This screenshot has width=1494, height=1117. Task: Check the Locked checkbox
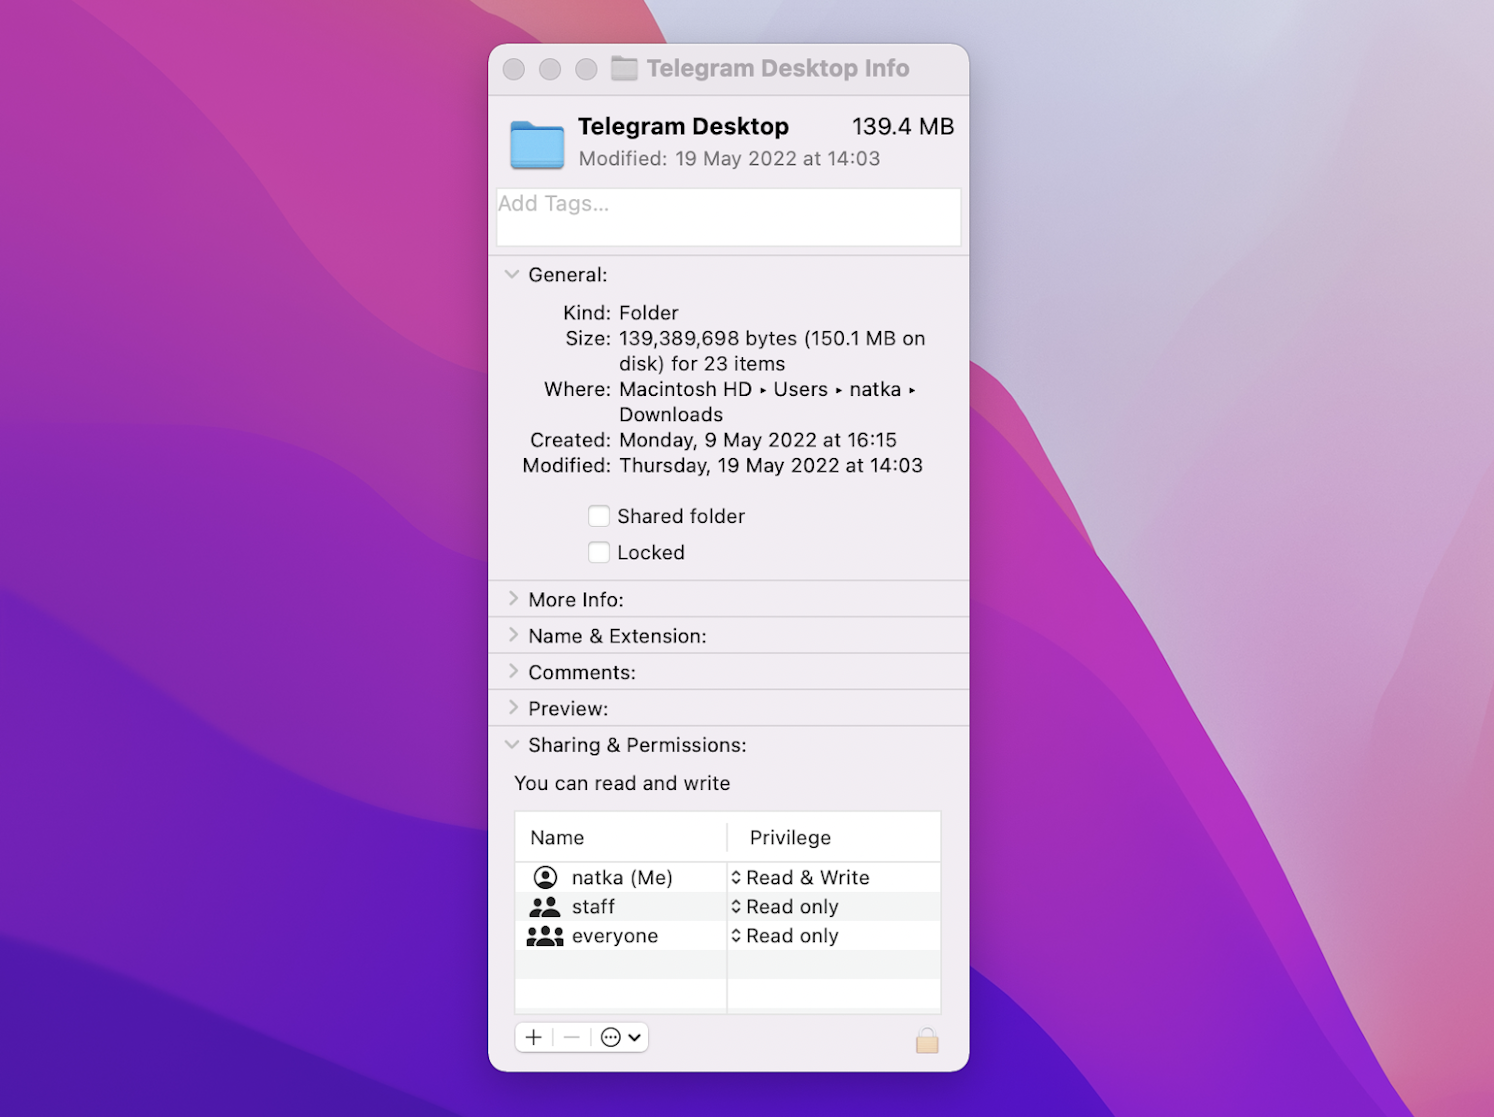[599, 552]
